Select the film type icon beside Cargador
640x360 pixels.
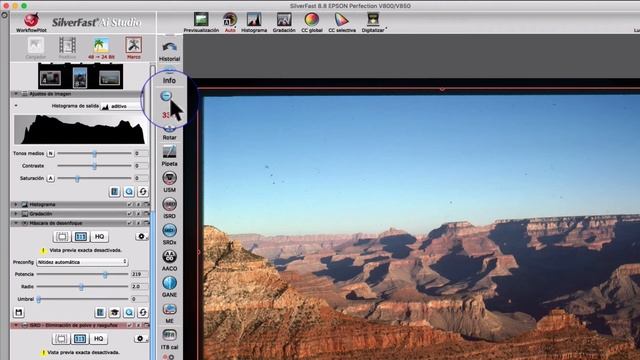tap(67, 48)
